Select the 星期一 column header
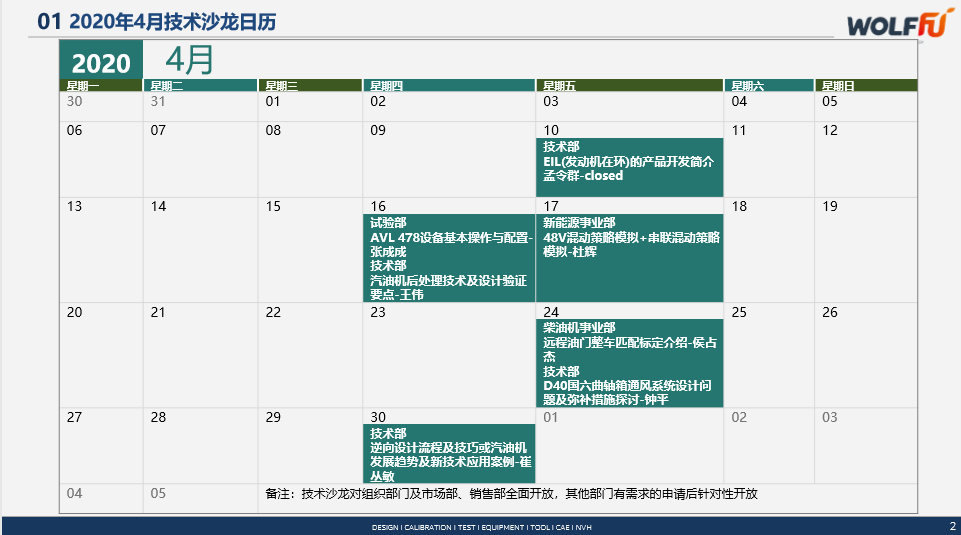Viewport: 961px width, 535px height. tap(101, 86)
